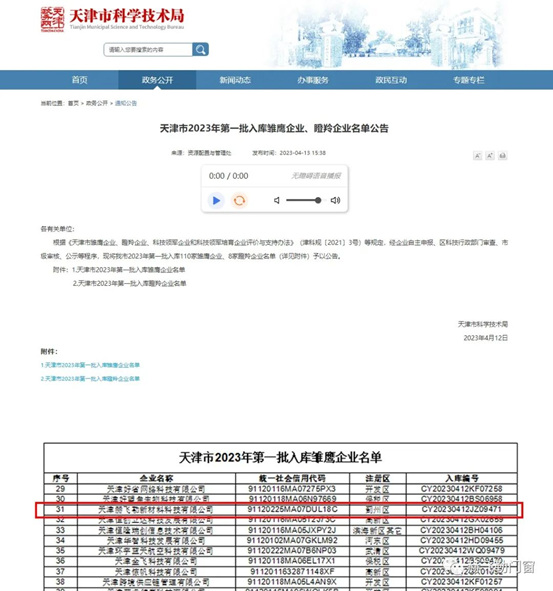Click the table title 天津市2023年第一批入库雏鹰企业名单
The width and height of the screenshot is (553, 591).
click(x=280, y=458)
